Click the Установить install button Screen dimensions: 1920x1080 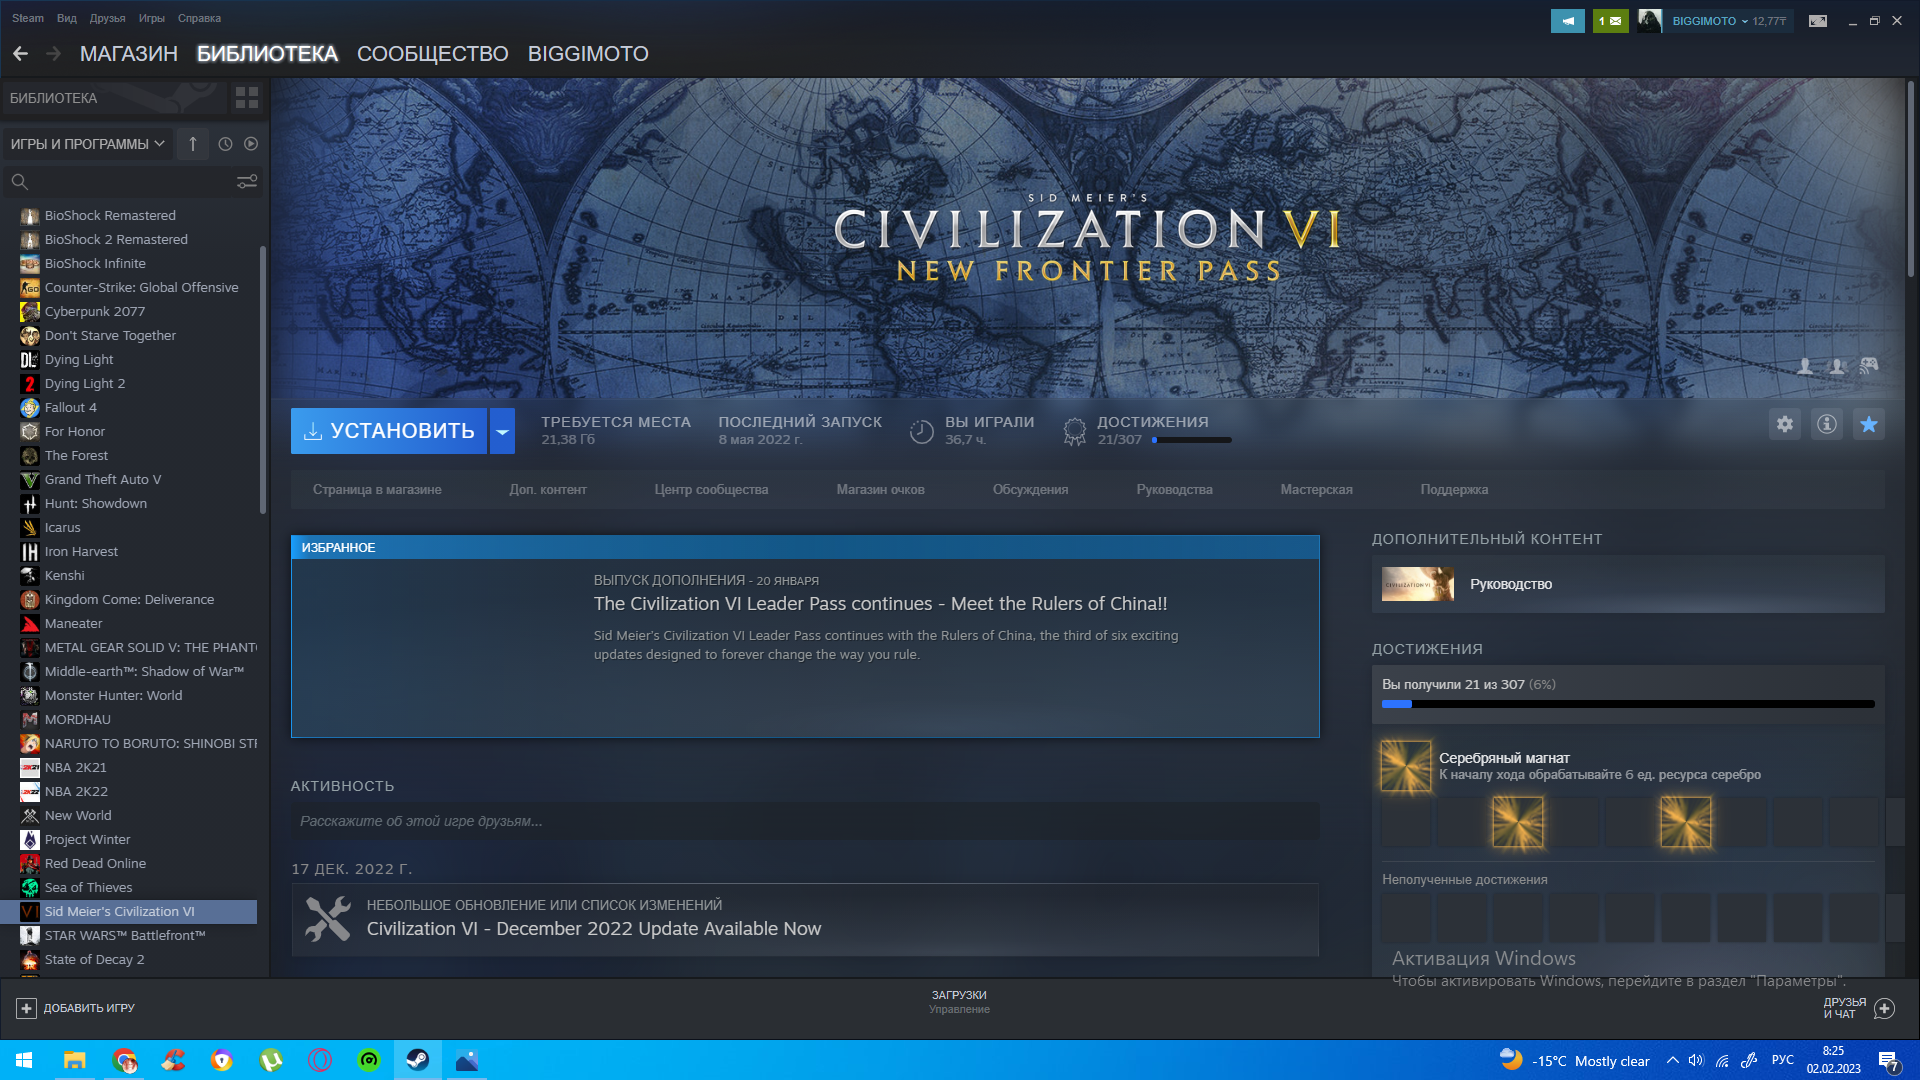pos(389,431)
